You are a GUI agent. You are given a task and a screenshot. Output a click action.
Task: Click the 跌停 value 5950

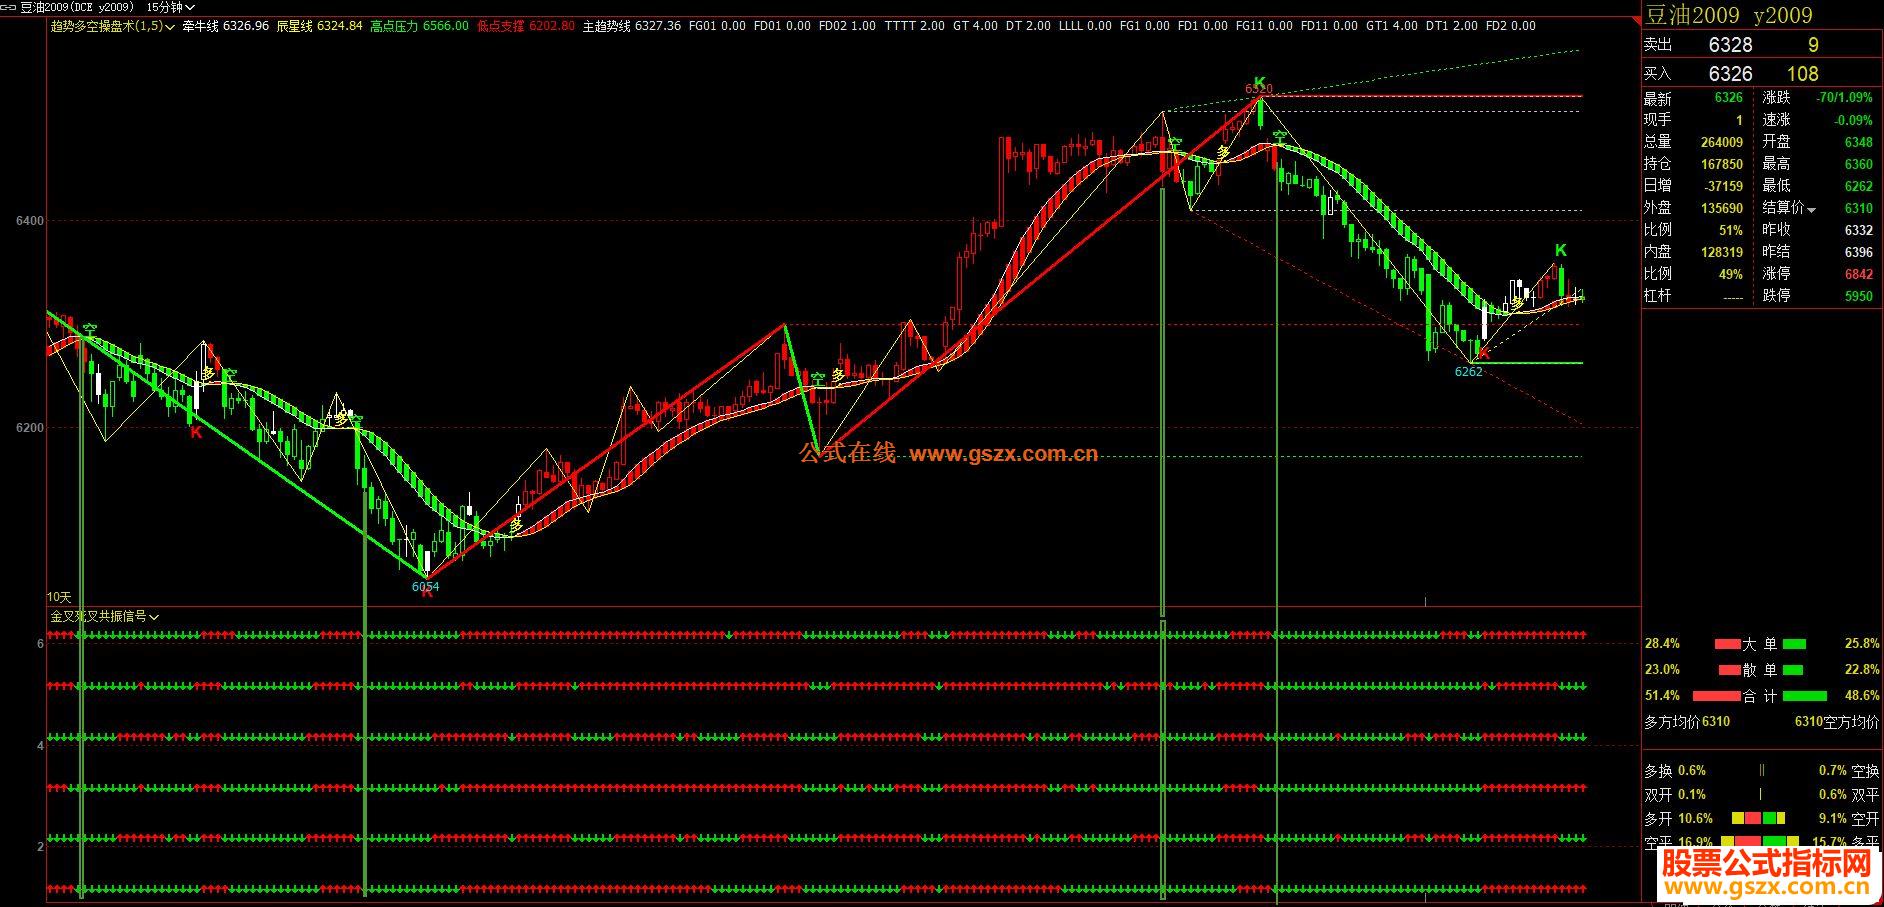1859,296
